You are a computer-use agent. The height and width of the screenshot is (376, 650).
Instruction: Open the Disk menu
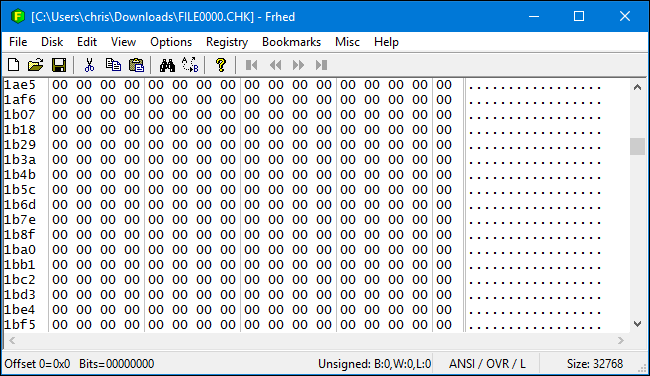point(52,42)
